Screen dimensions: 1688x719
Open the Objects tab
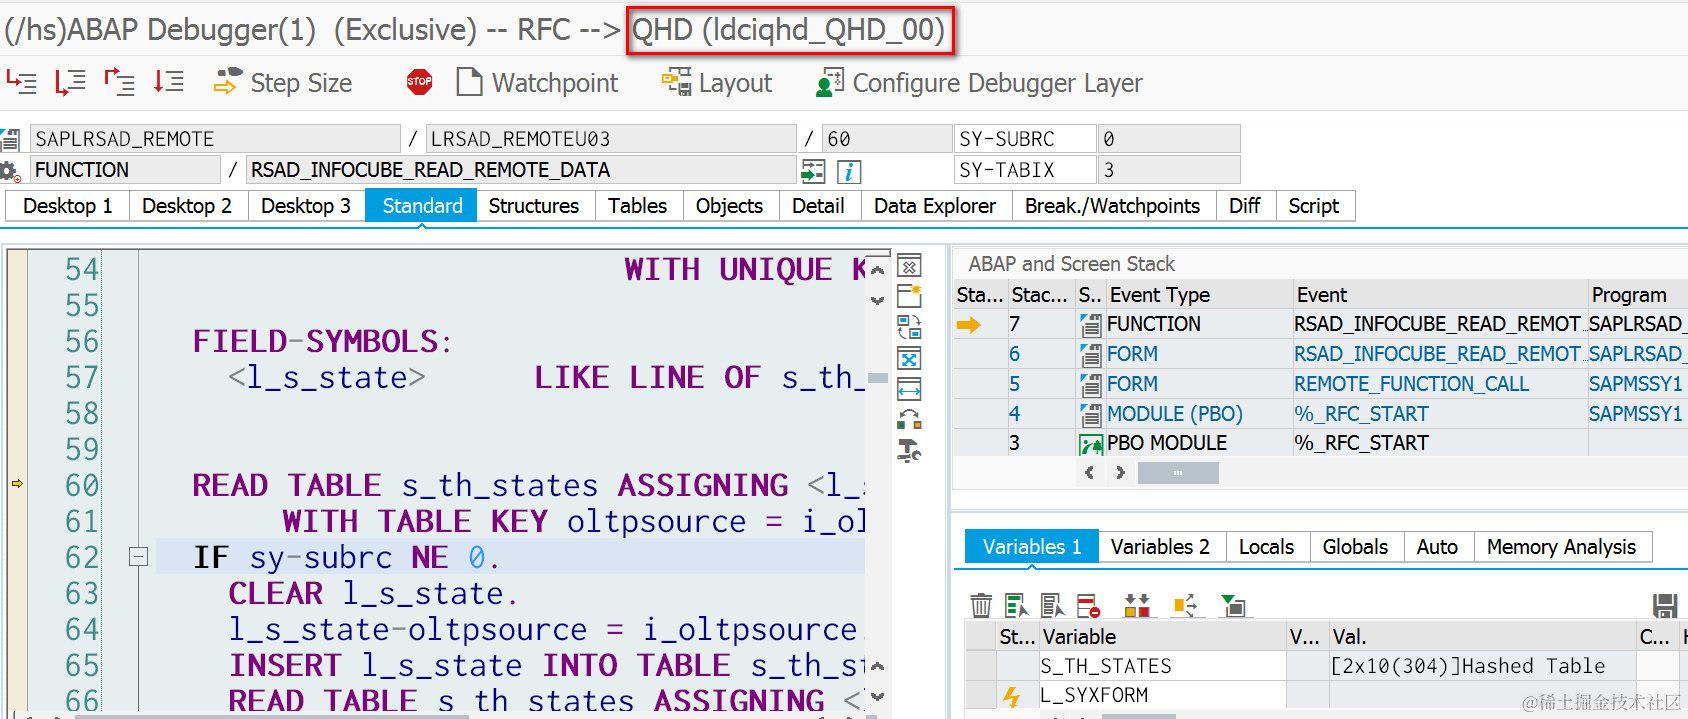(x=729, y=206)
